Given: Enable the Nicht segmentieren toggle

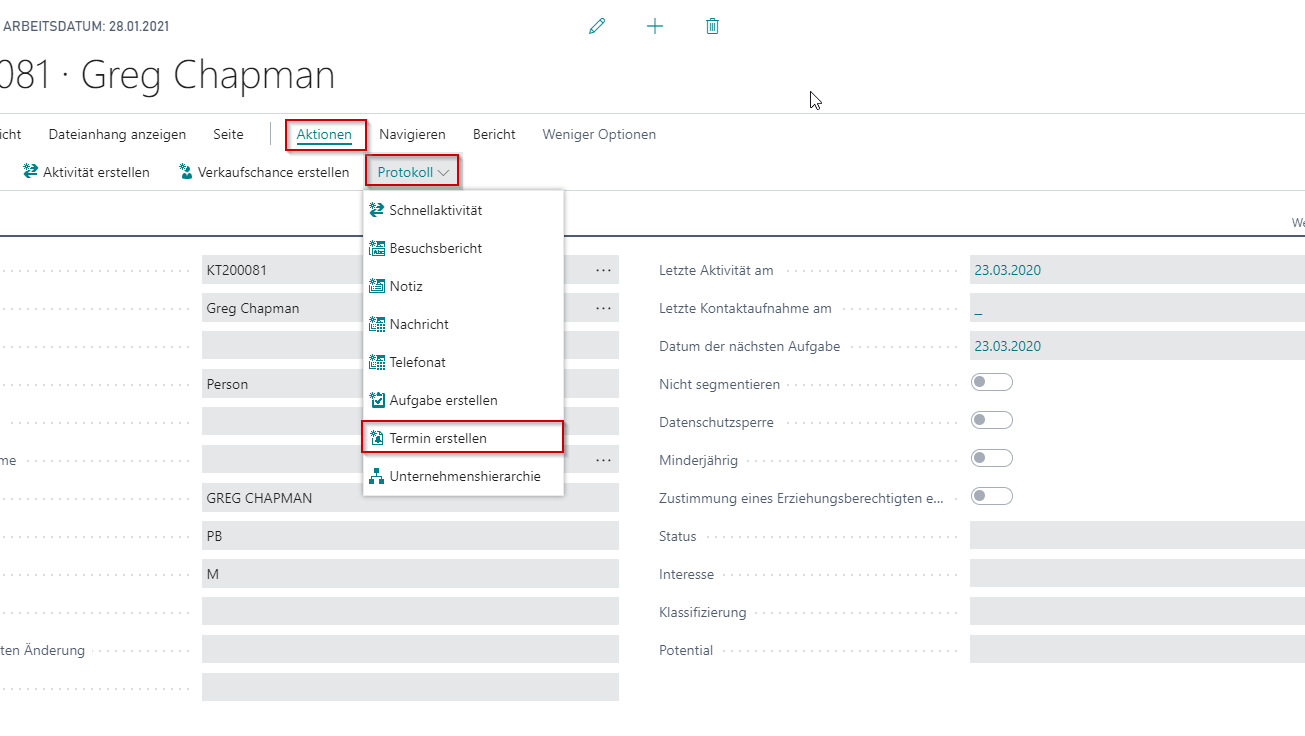Looking at the screenshot, I should 991,382.
